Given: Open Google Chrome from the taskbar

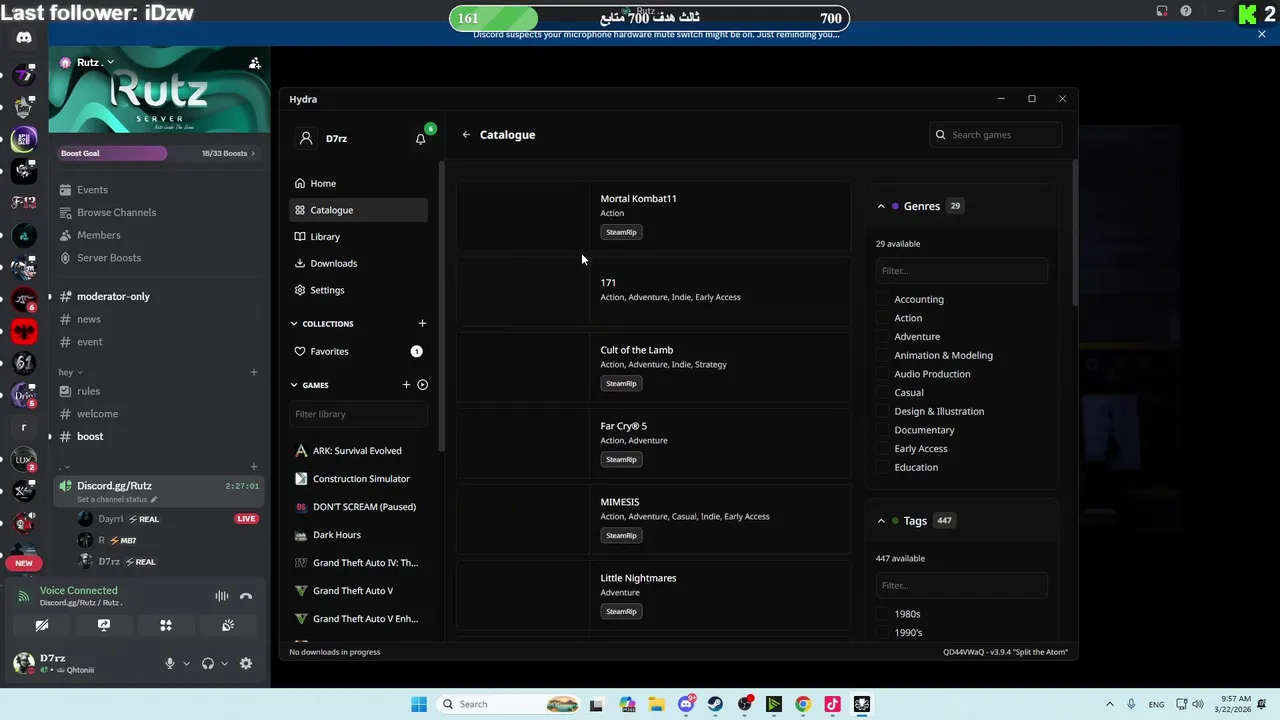Looking at the screenshot, I should click(803, 704).
